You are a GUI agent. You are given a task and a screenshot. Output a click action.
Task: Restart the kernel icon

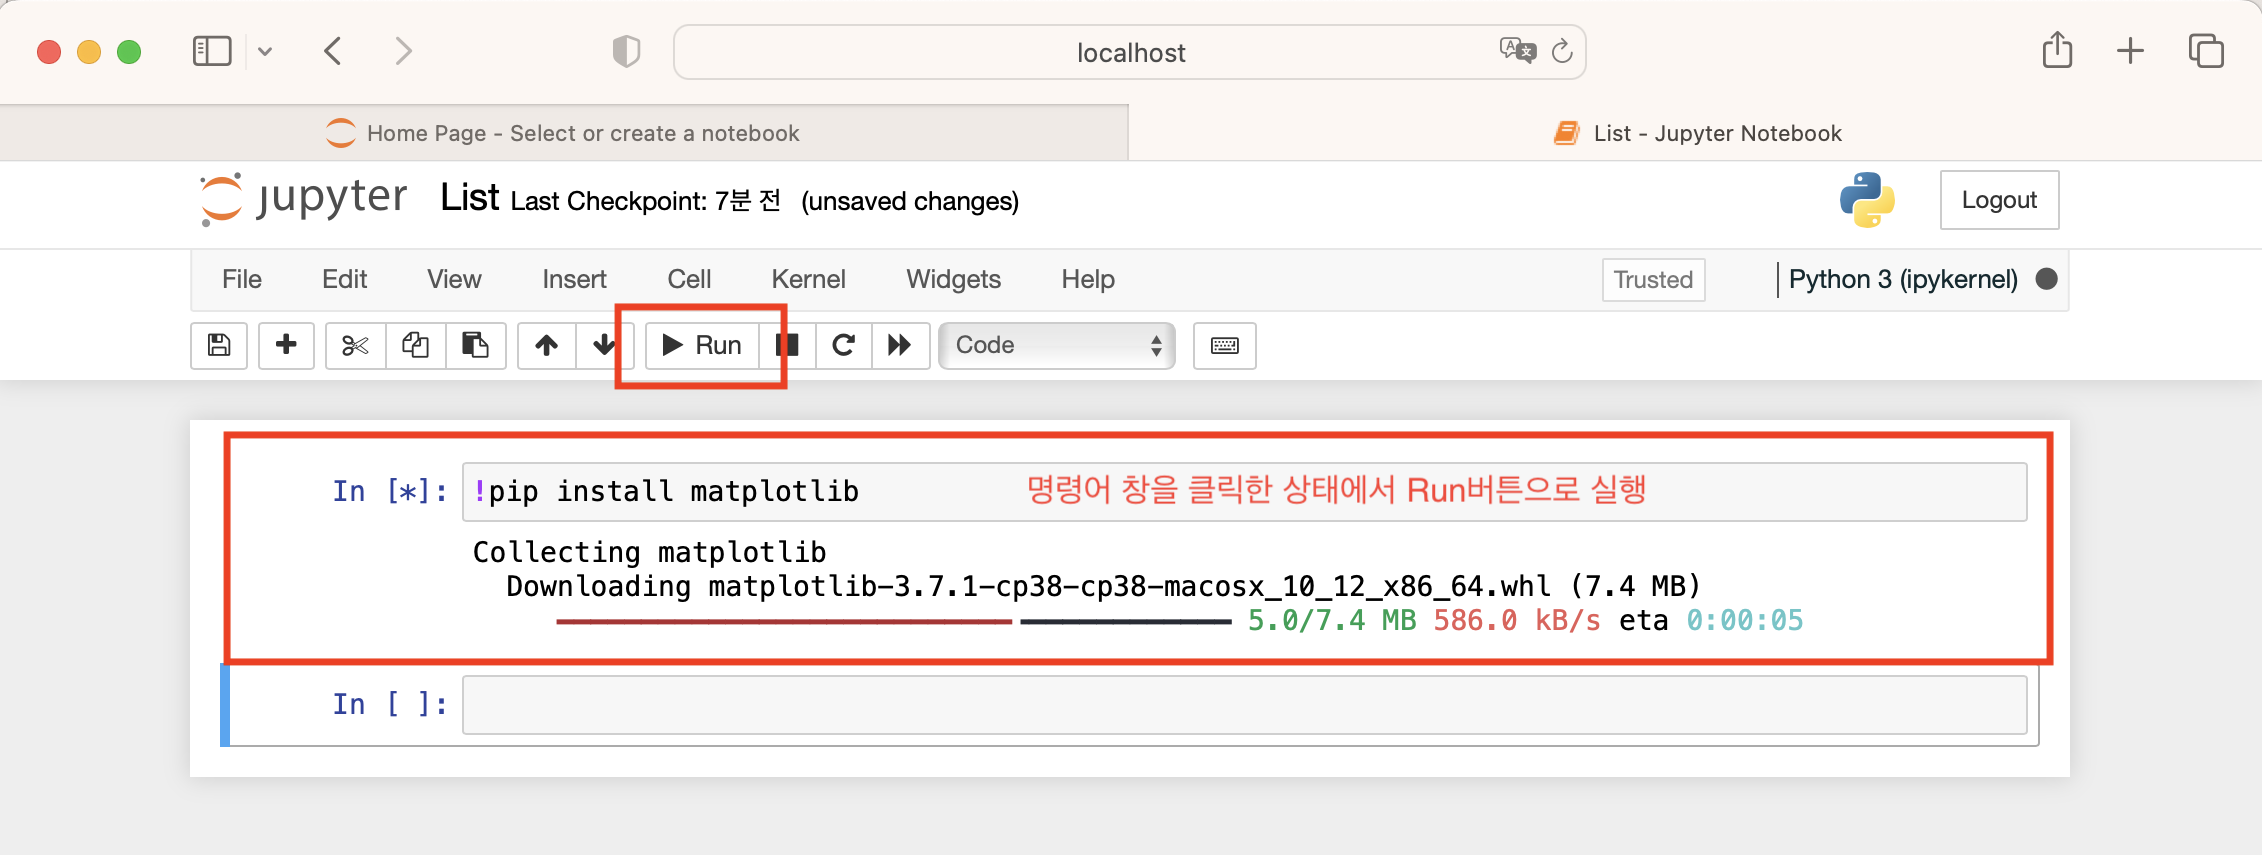[844, 345]
